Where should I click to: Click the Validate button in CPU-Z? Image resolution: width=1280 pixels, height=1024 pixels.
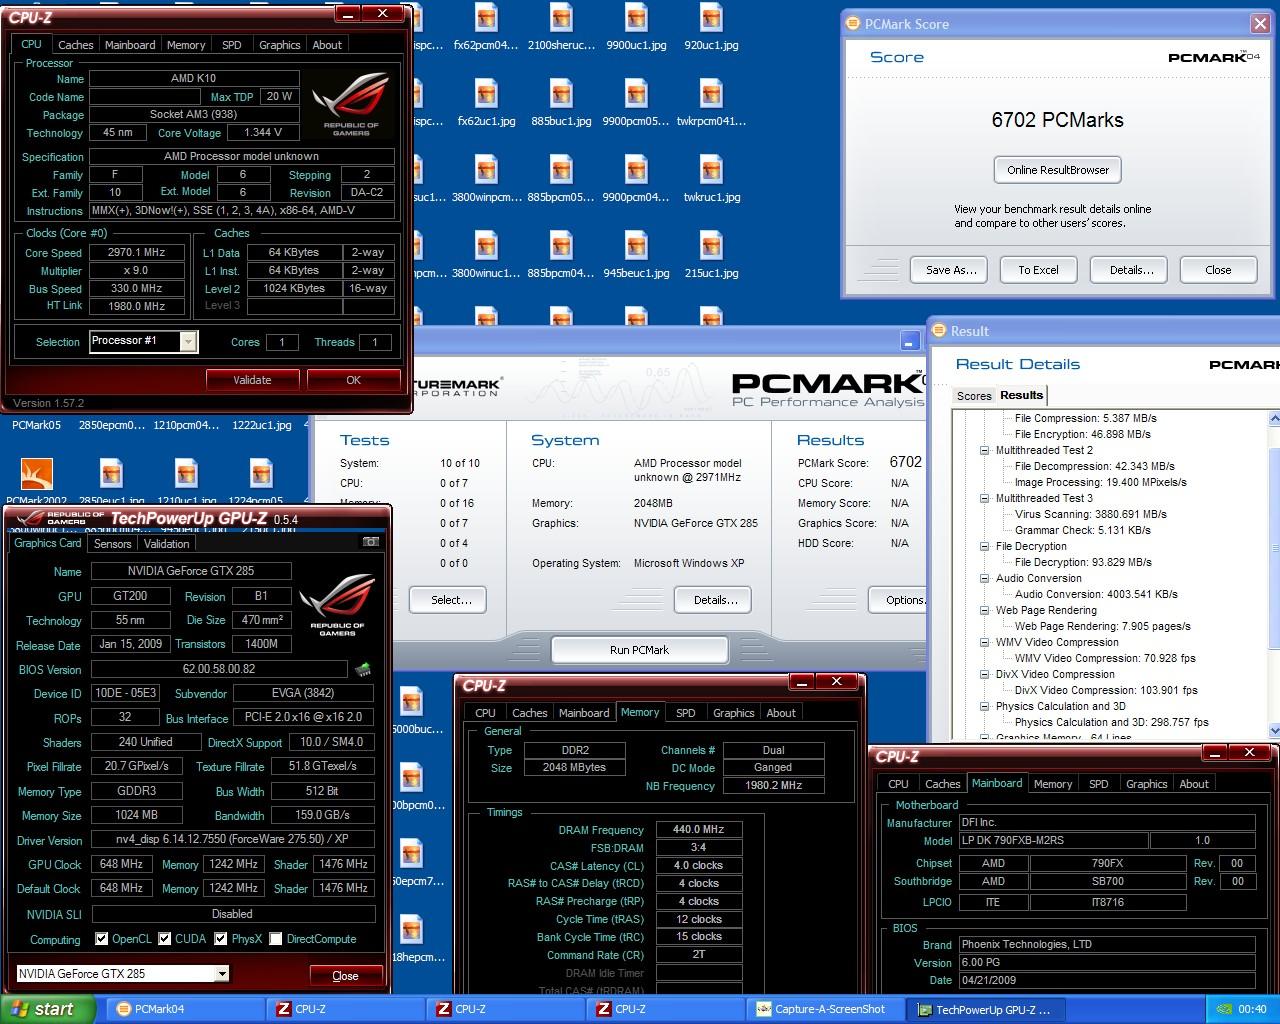(x=252, y=380)
